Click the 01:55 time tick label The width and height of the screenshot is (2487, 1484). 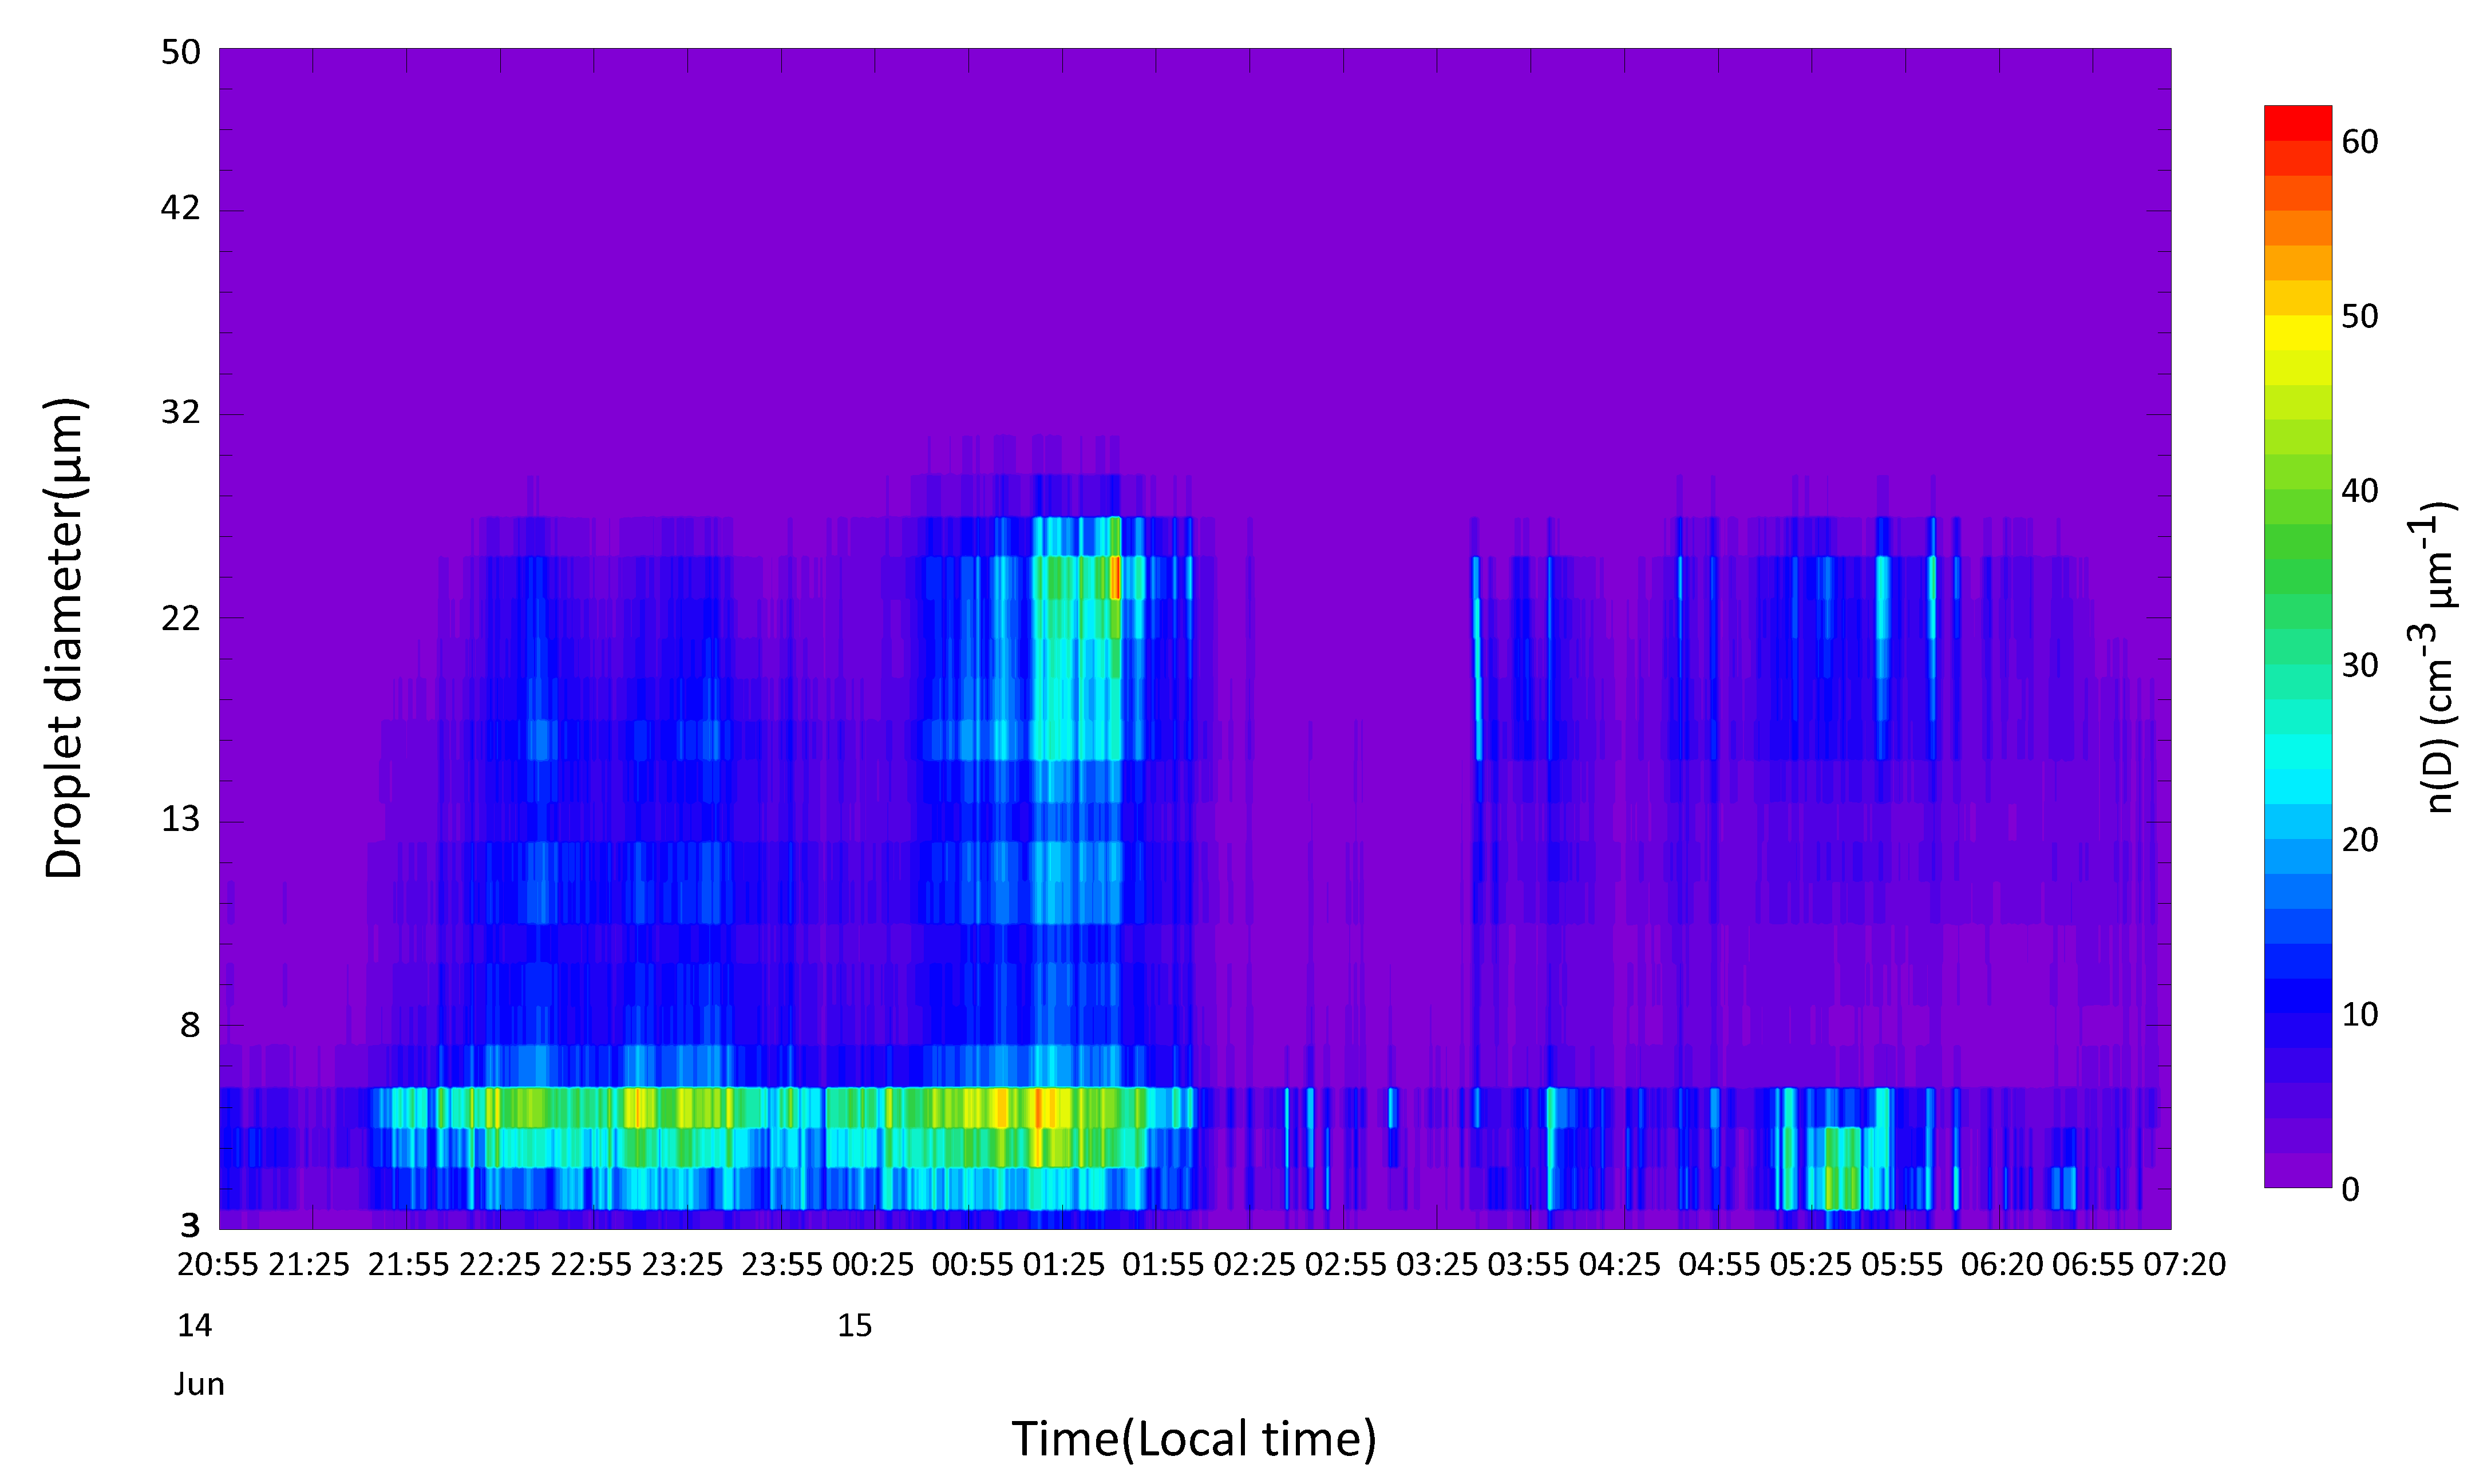point(1162,1265)
